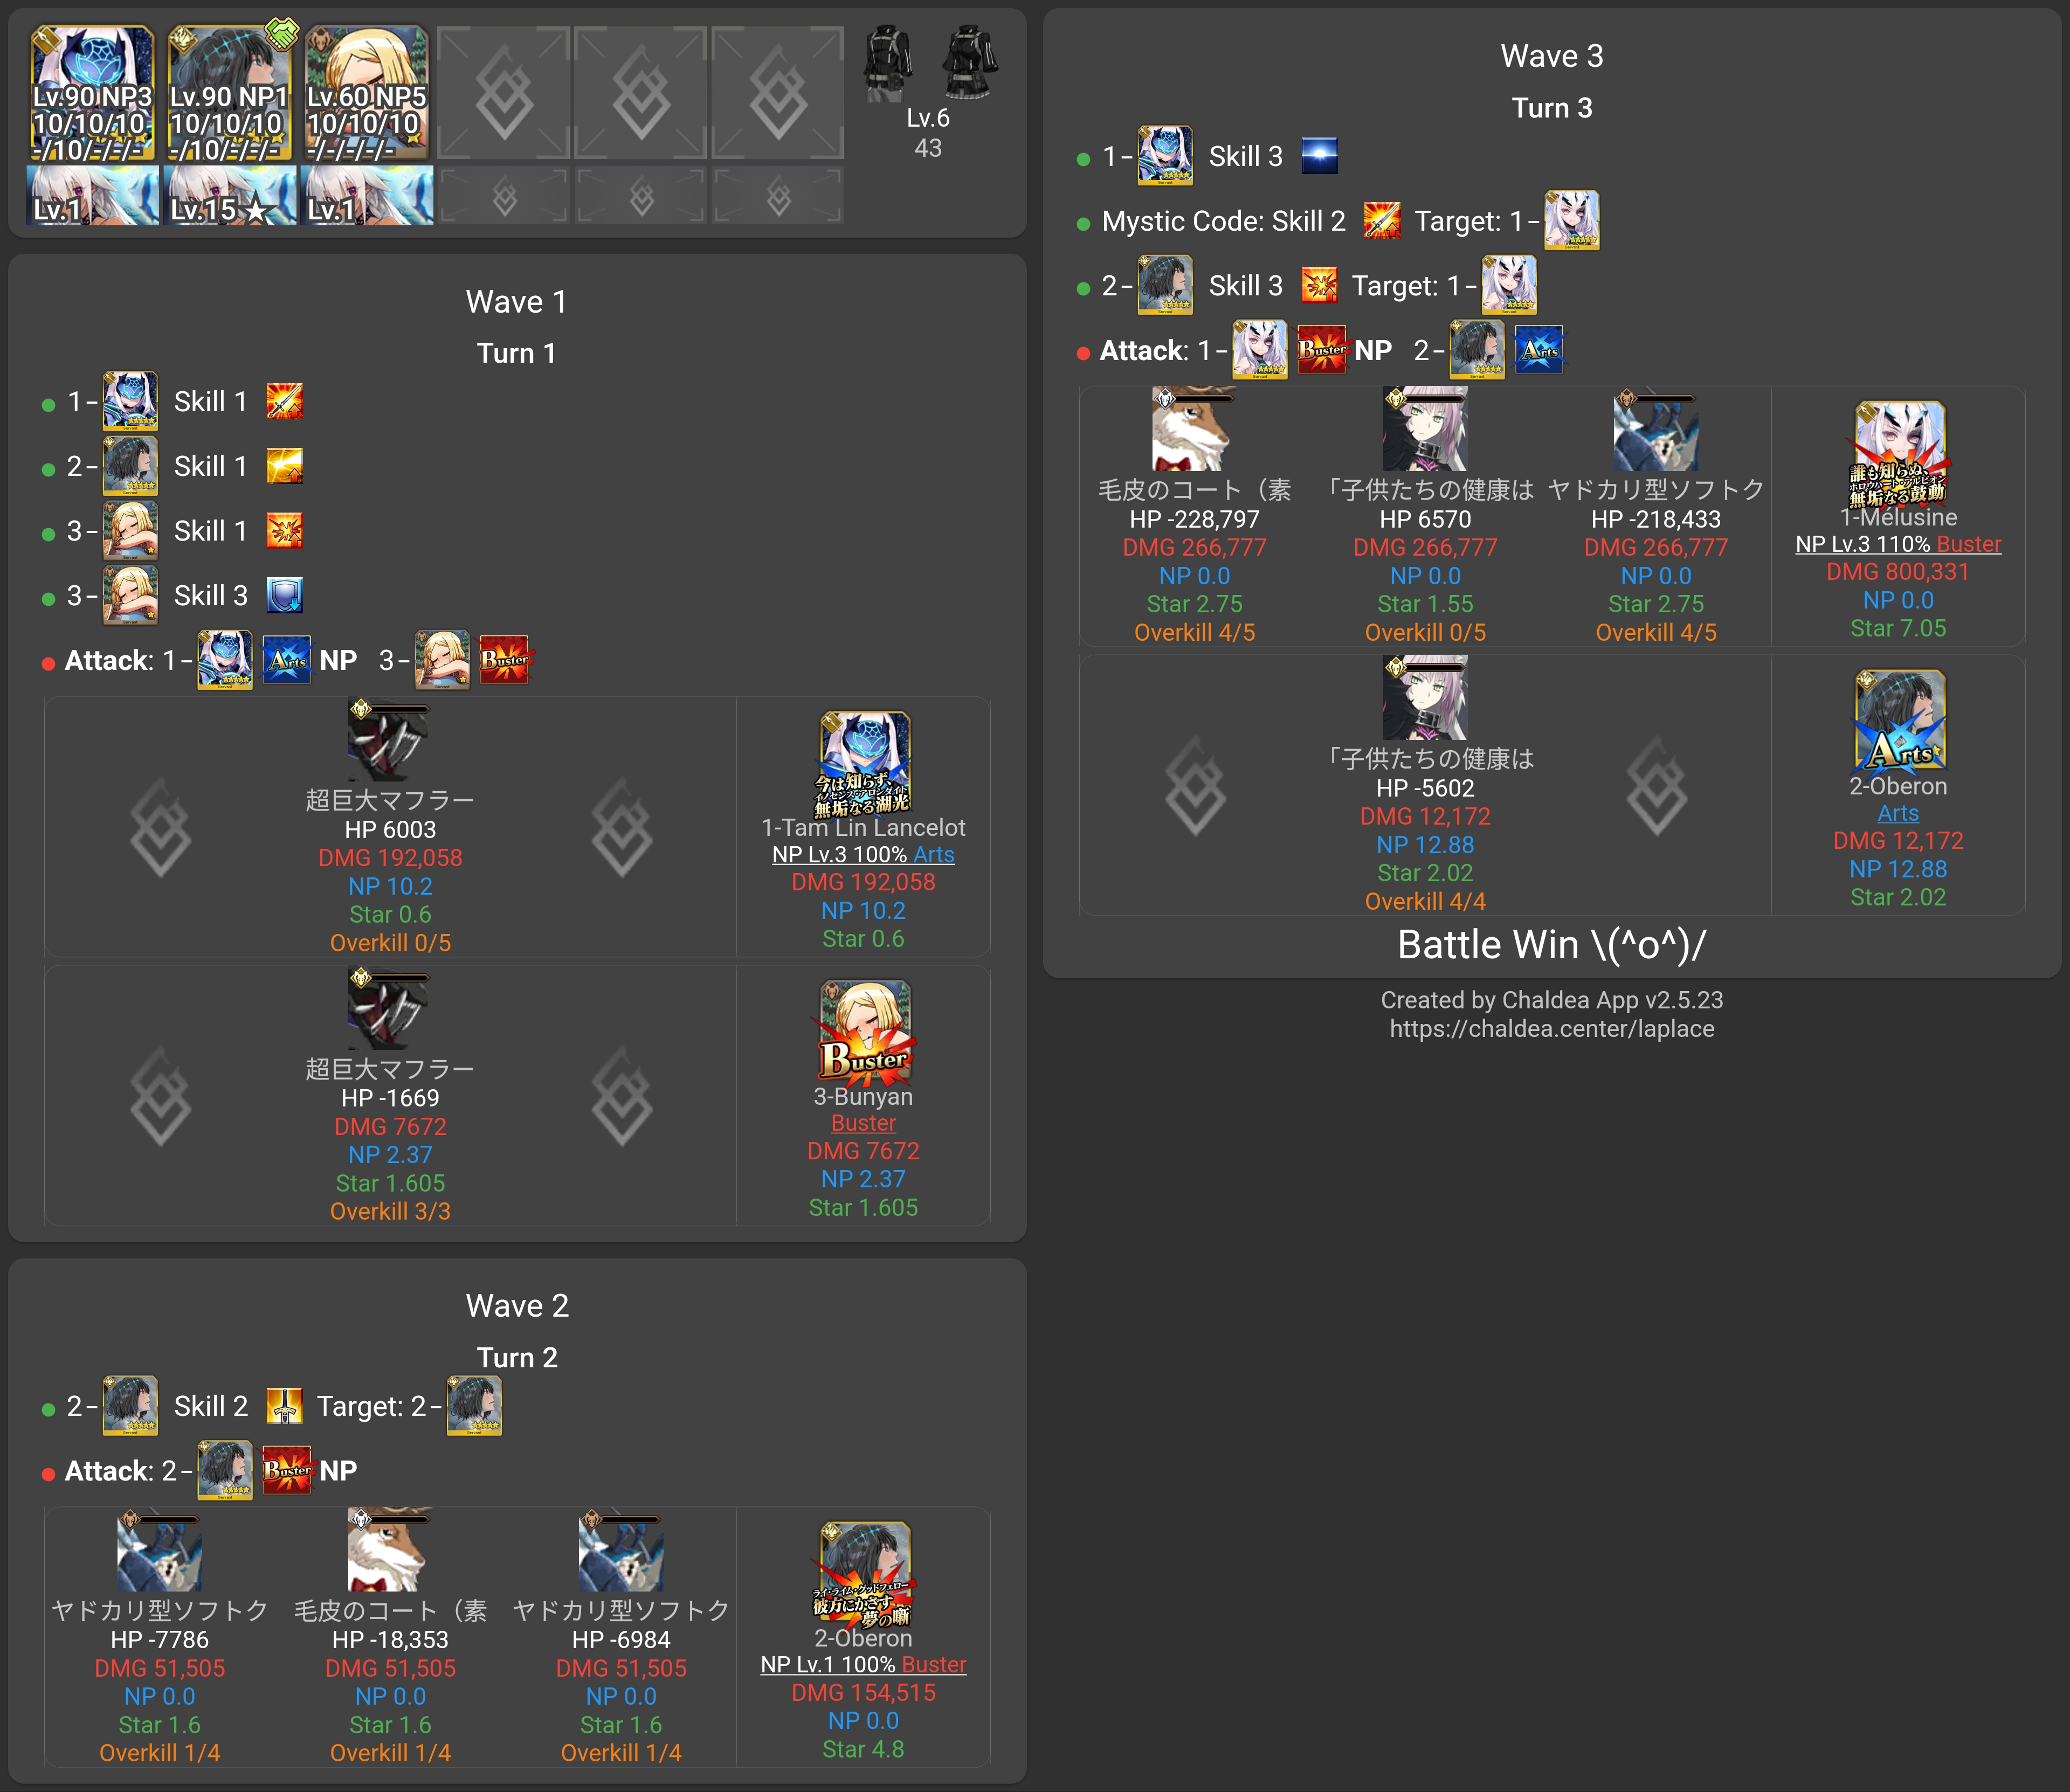Click Bunyan's Skill 3 shield icon

[285, 596]
